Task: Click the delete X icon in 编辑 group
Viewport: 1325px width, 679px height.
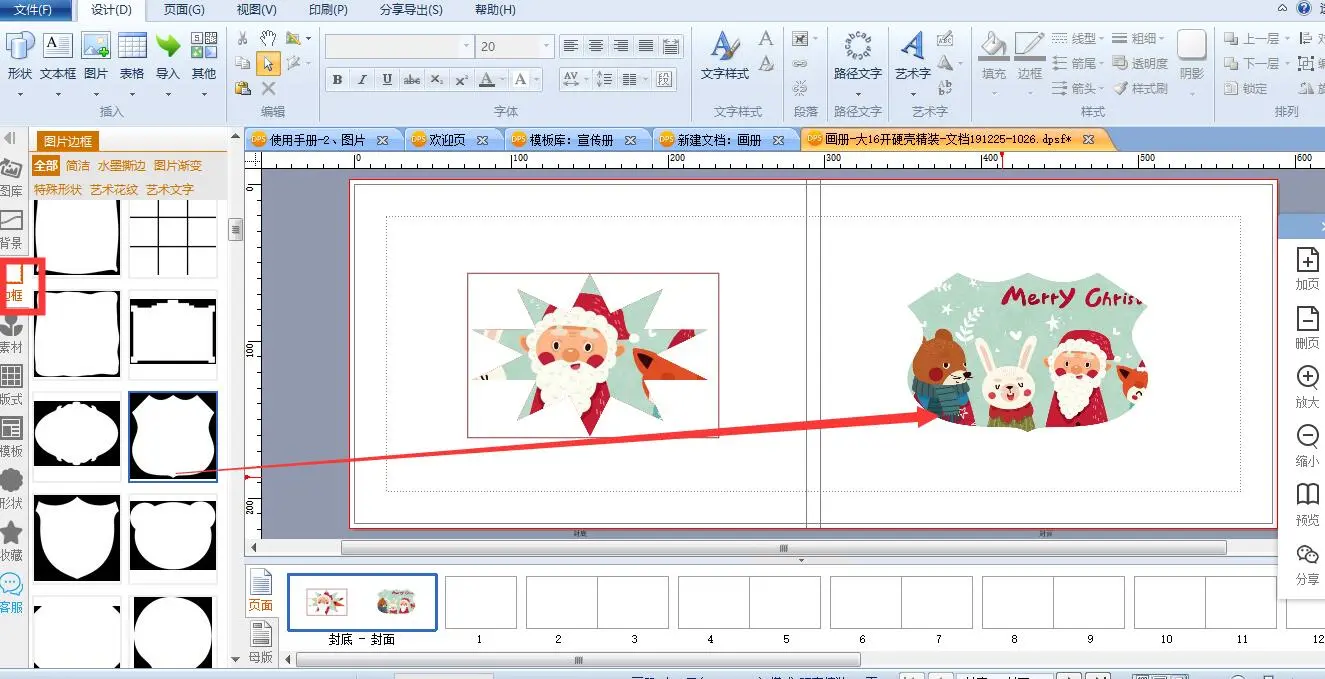Action: click(267, 88)
